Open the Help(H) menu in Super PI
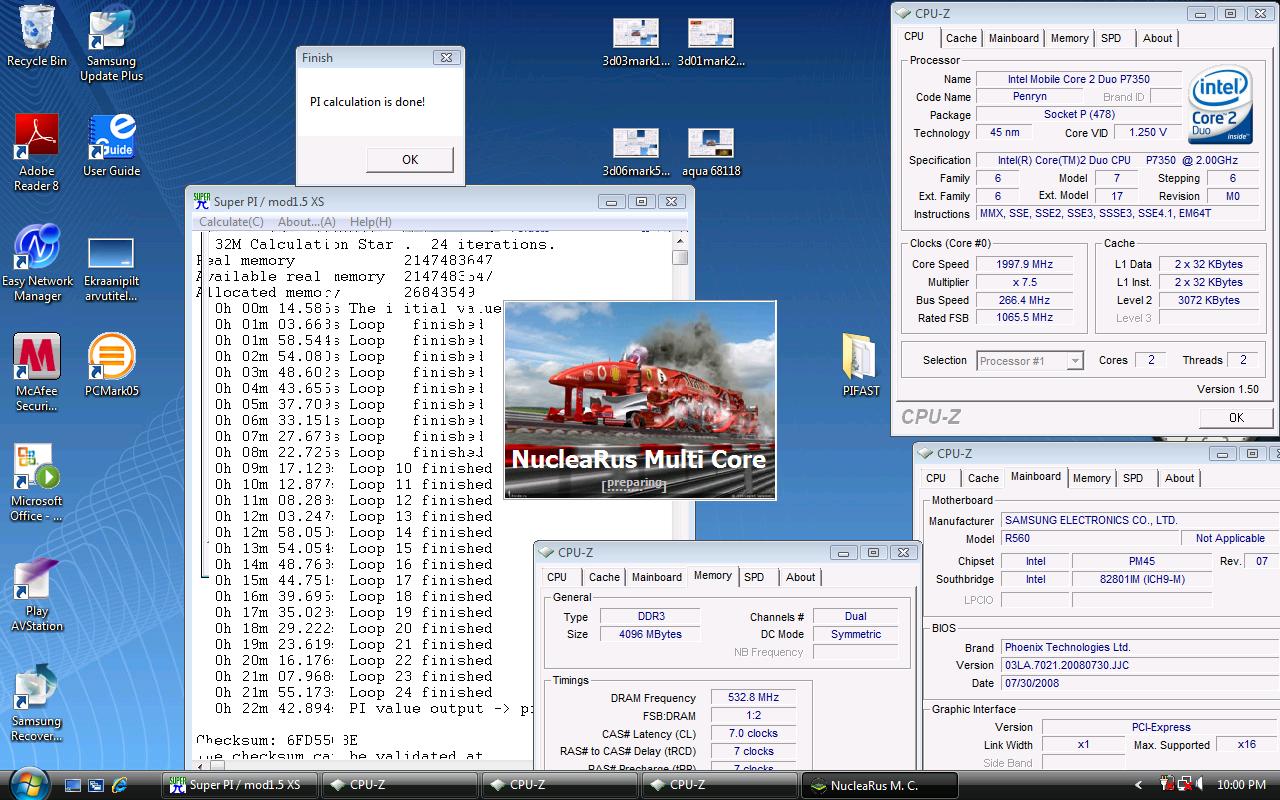This screenshot has height=800, width=1280. (371, 222)
